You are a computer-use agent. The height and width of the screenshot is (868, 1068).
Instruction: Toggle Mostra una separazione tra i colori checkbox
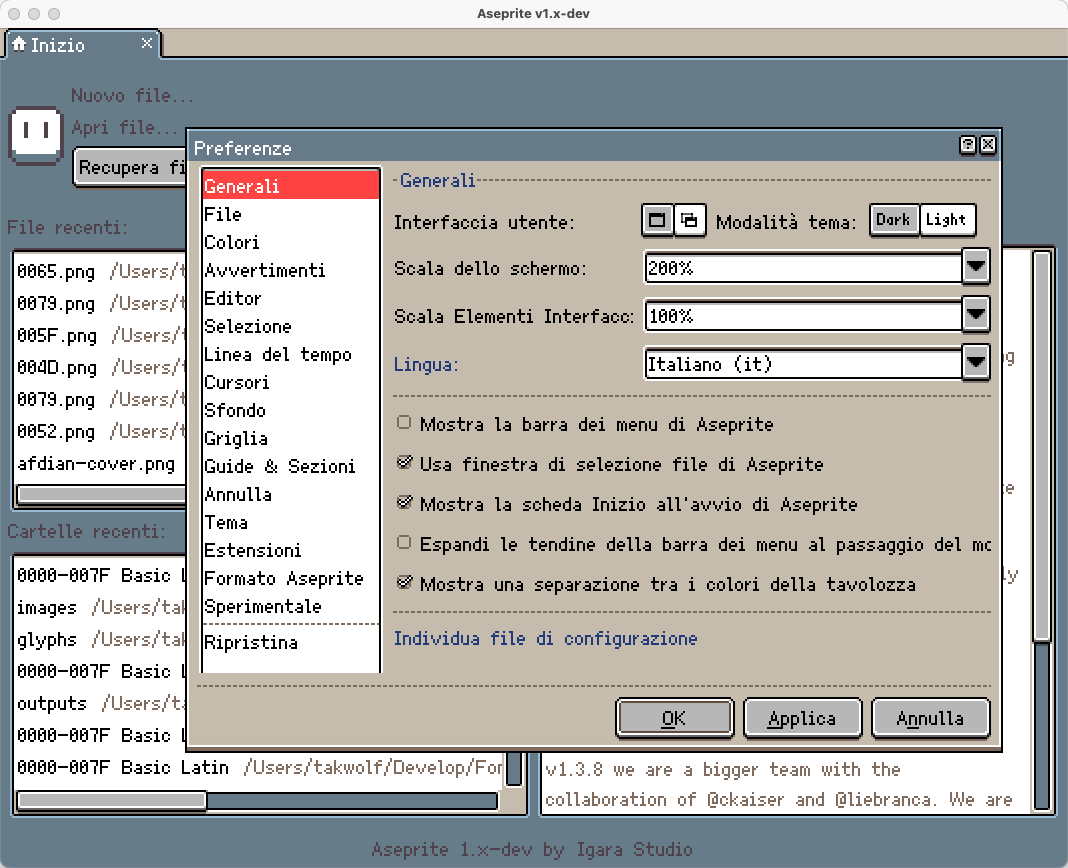click(x=404, y=583)
